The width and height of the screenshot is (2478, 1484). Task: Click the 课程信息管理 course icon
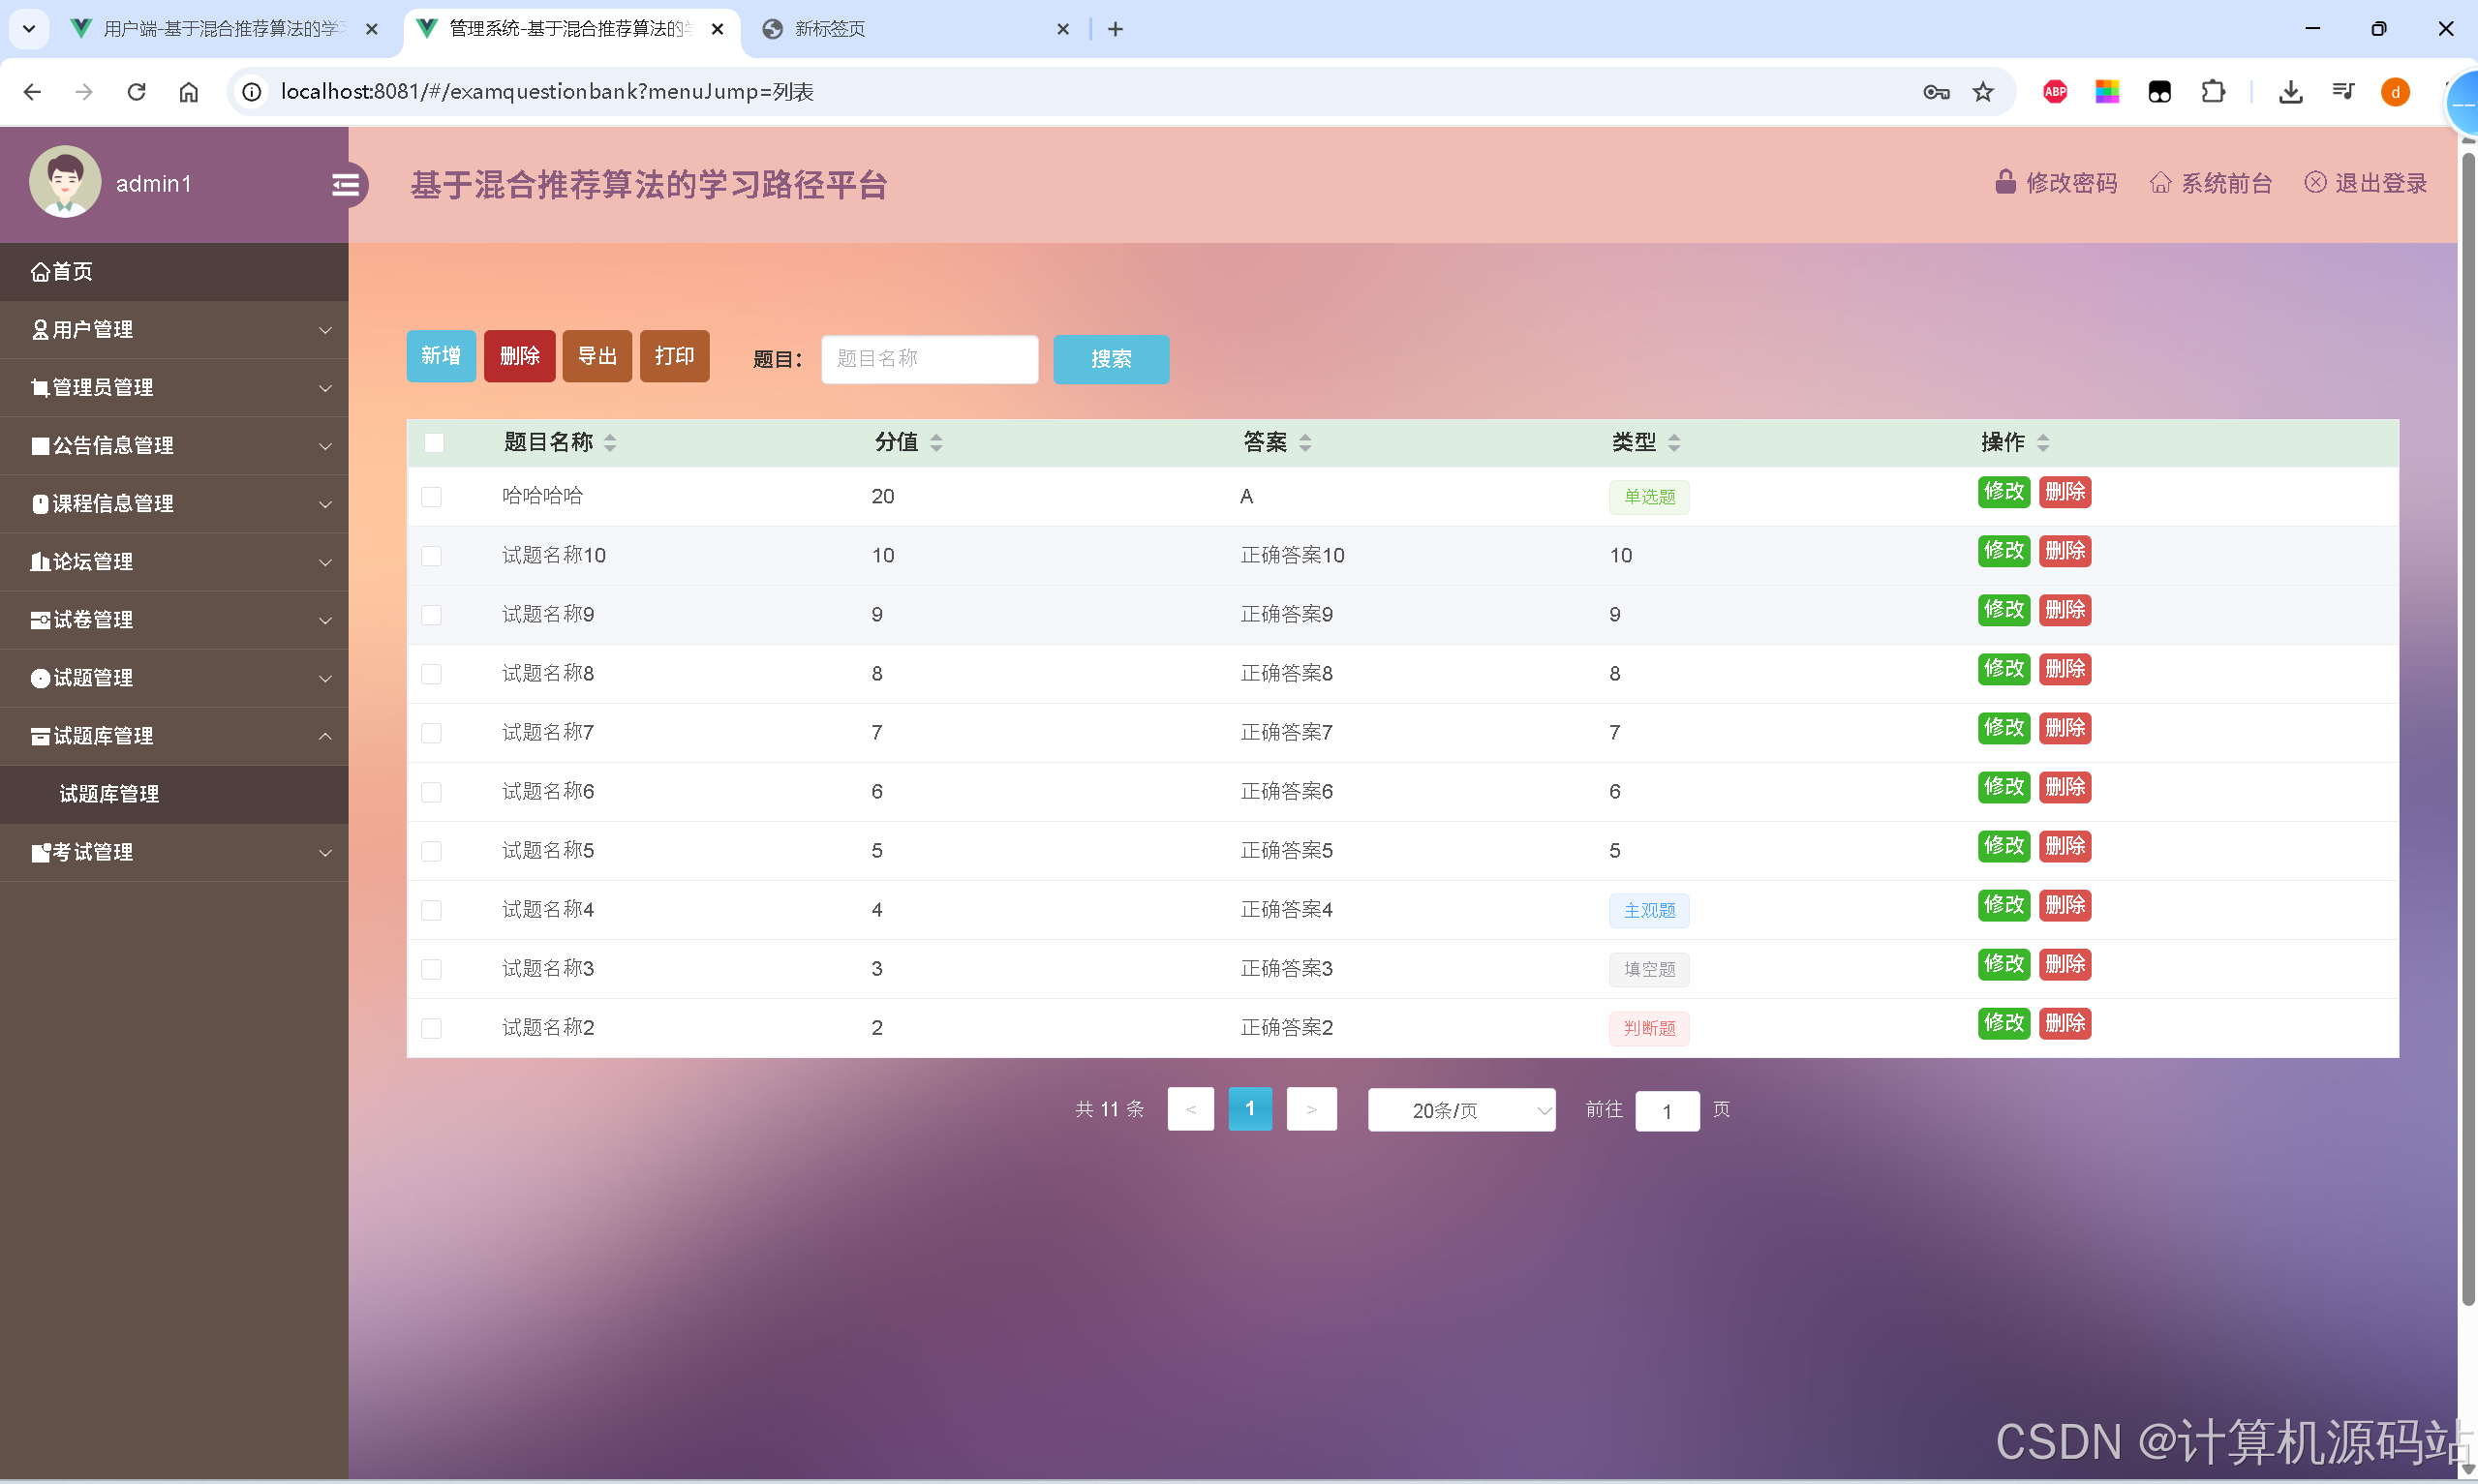(40, 503)
